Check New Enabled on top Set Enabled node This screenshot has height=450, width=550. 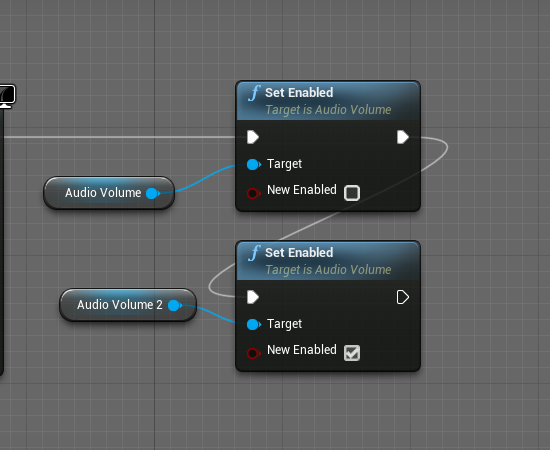pyautogui.click(x=352, y=193)
